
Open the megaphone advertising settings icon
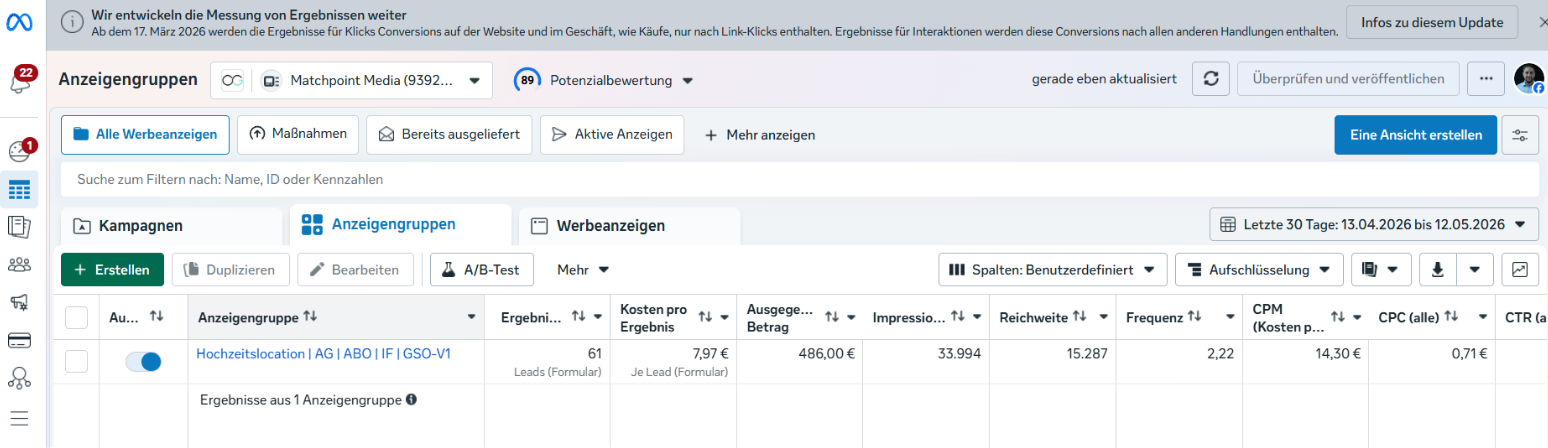(19, 302)
